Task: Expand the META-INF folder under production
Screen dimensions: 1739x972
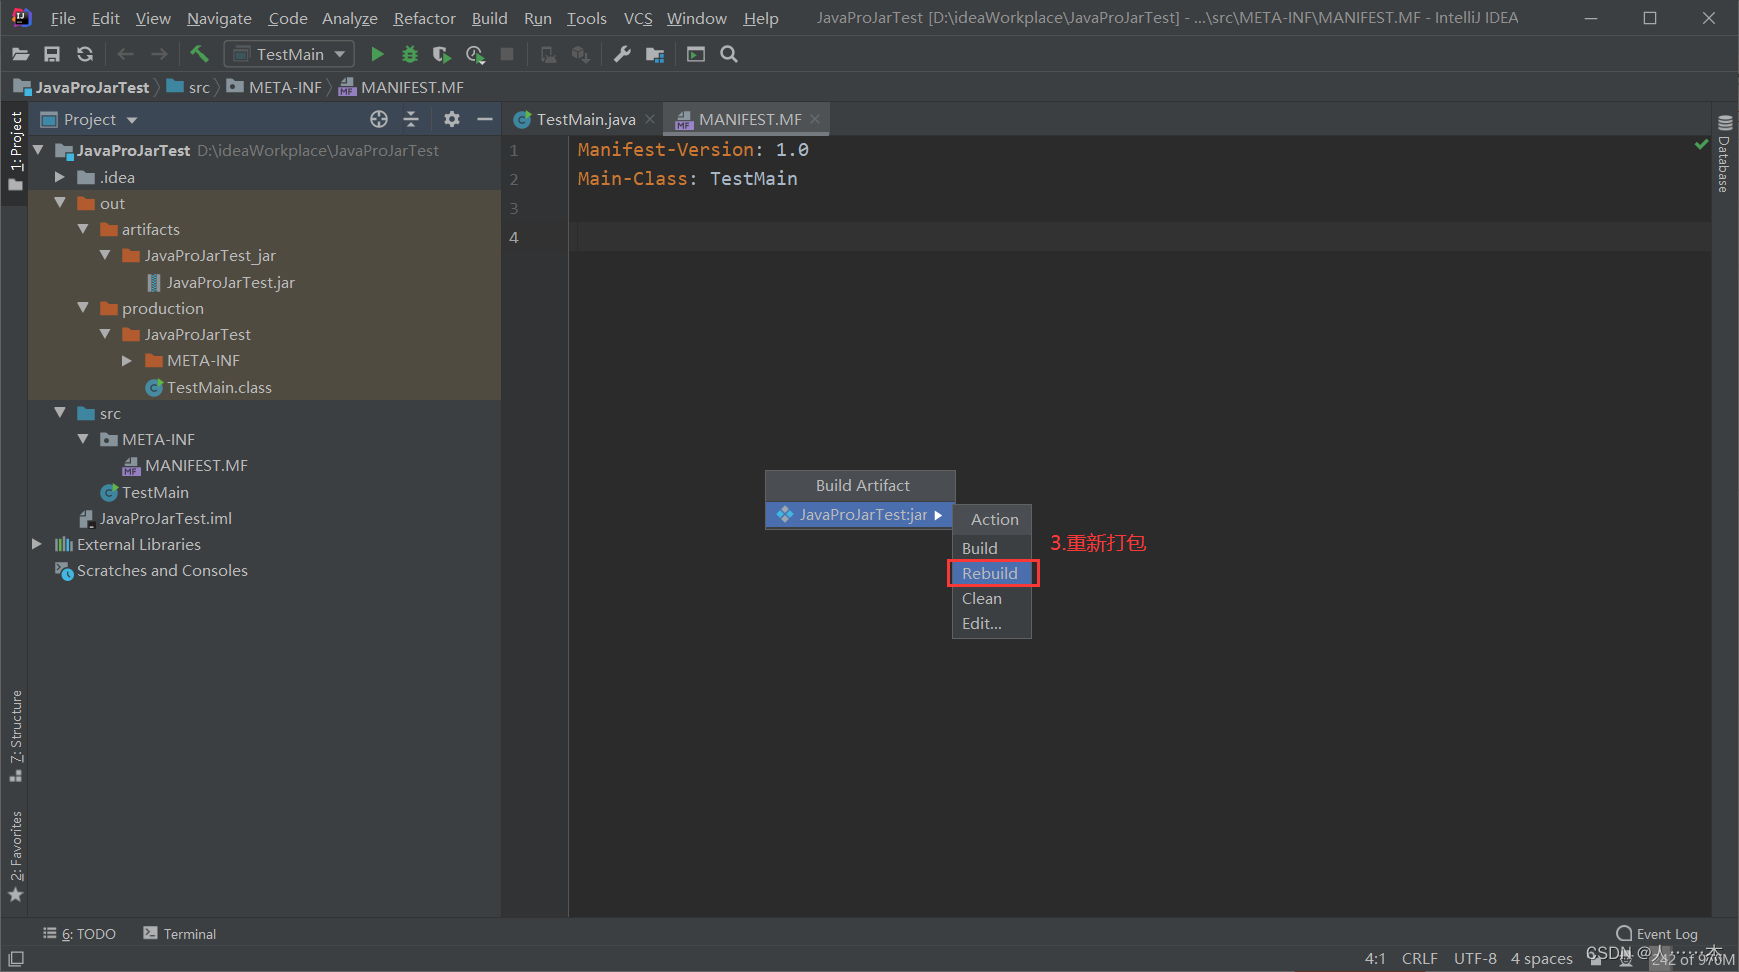Action: (x=127, y=360)
